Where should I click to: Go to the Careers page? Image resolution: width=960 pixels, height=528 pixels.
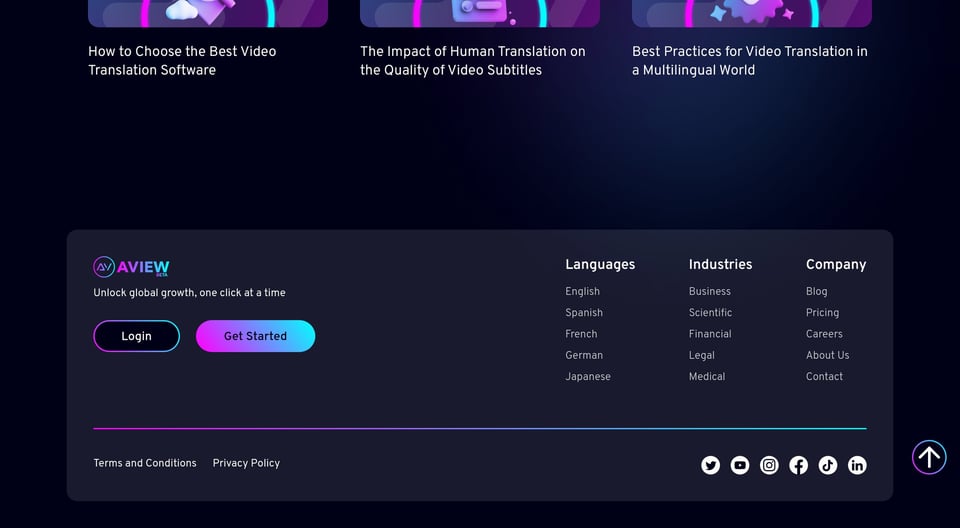824,334
